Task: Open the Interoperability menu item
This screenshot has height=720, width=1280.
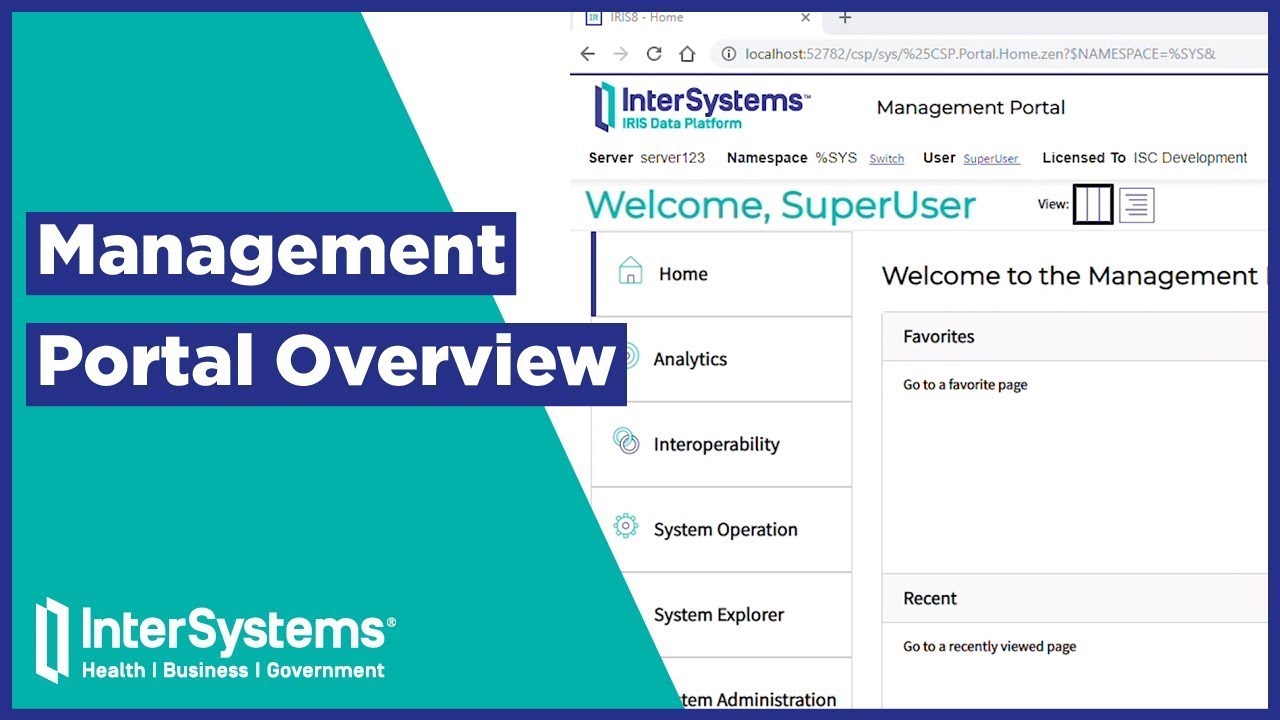Action: (721, 444)
